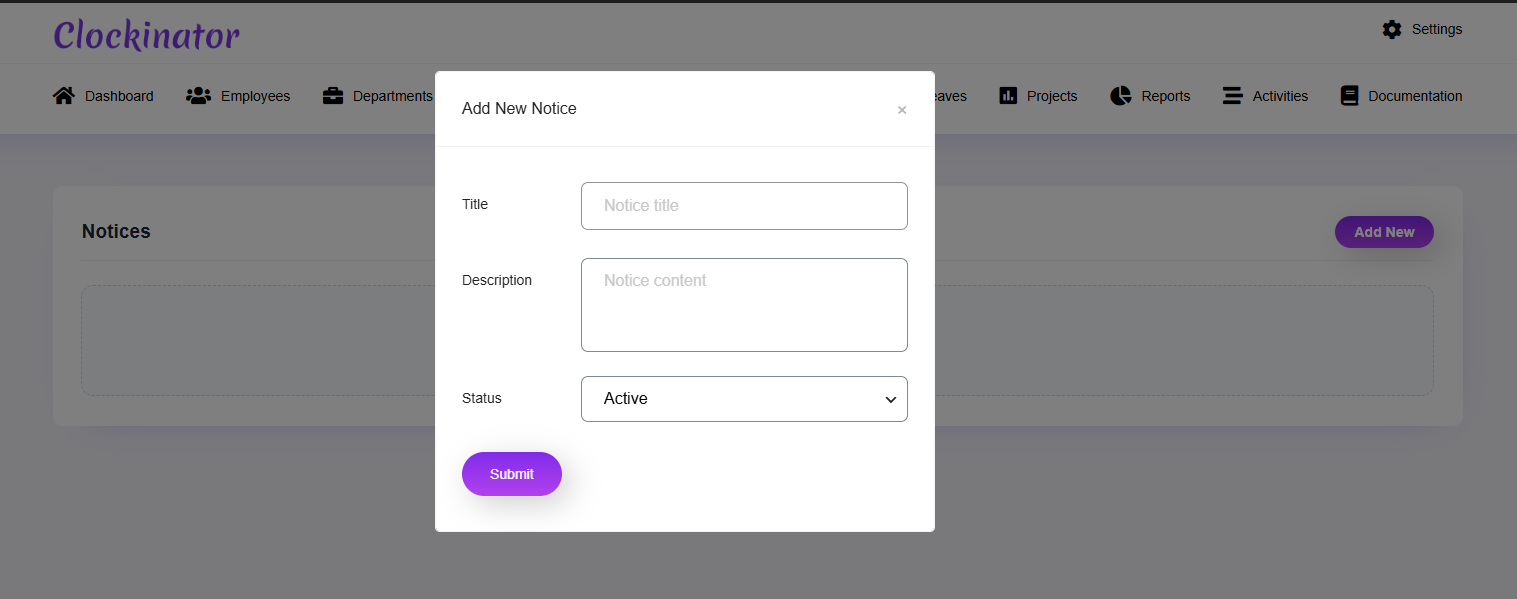Image resolution: width=1517 pixels, height=599 pixels.
Task: Close the Add New Notice dialog
Action: [x=902, y=110]
